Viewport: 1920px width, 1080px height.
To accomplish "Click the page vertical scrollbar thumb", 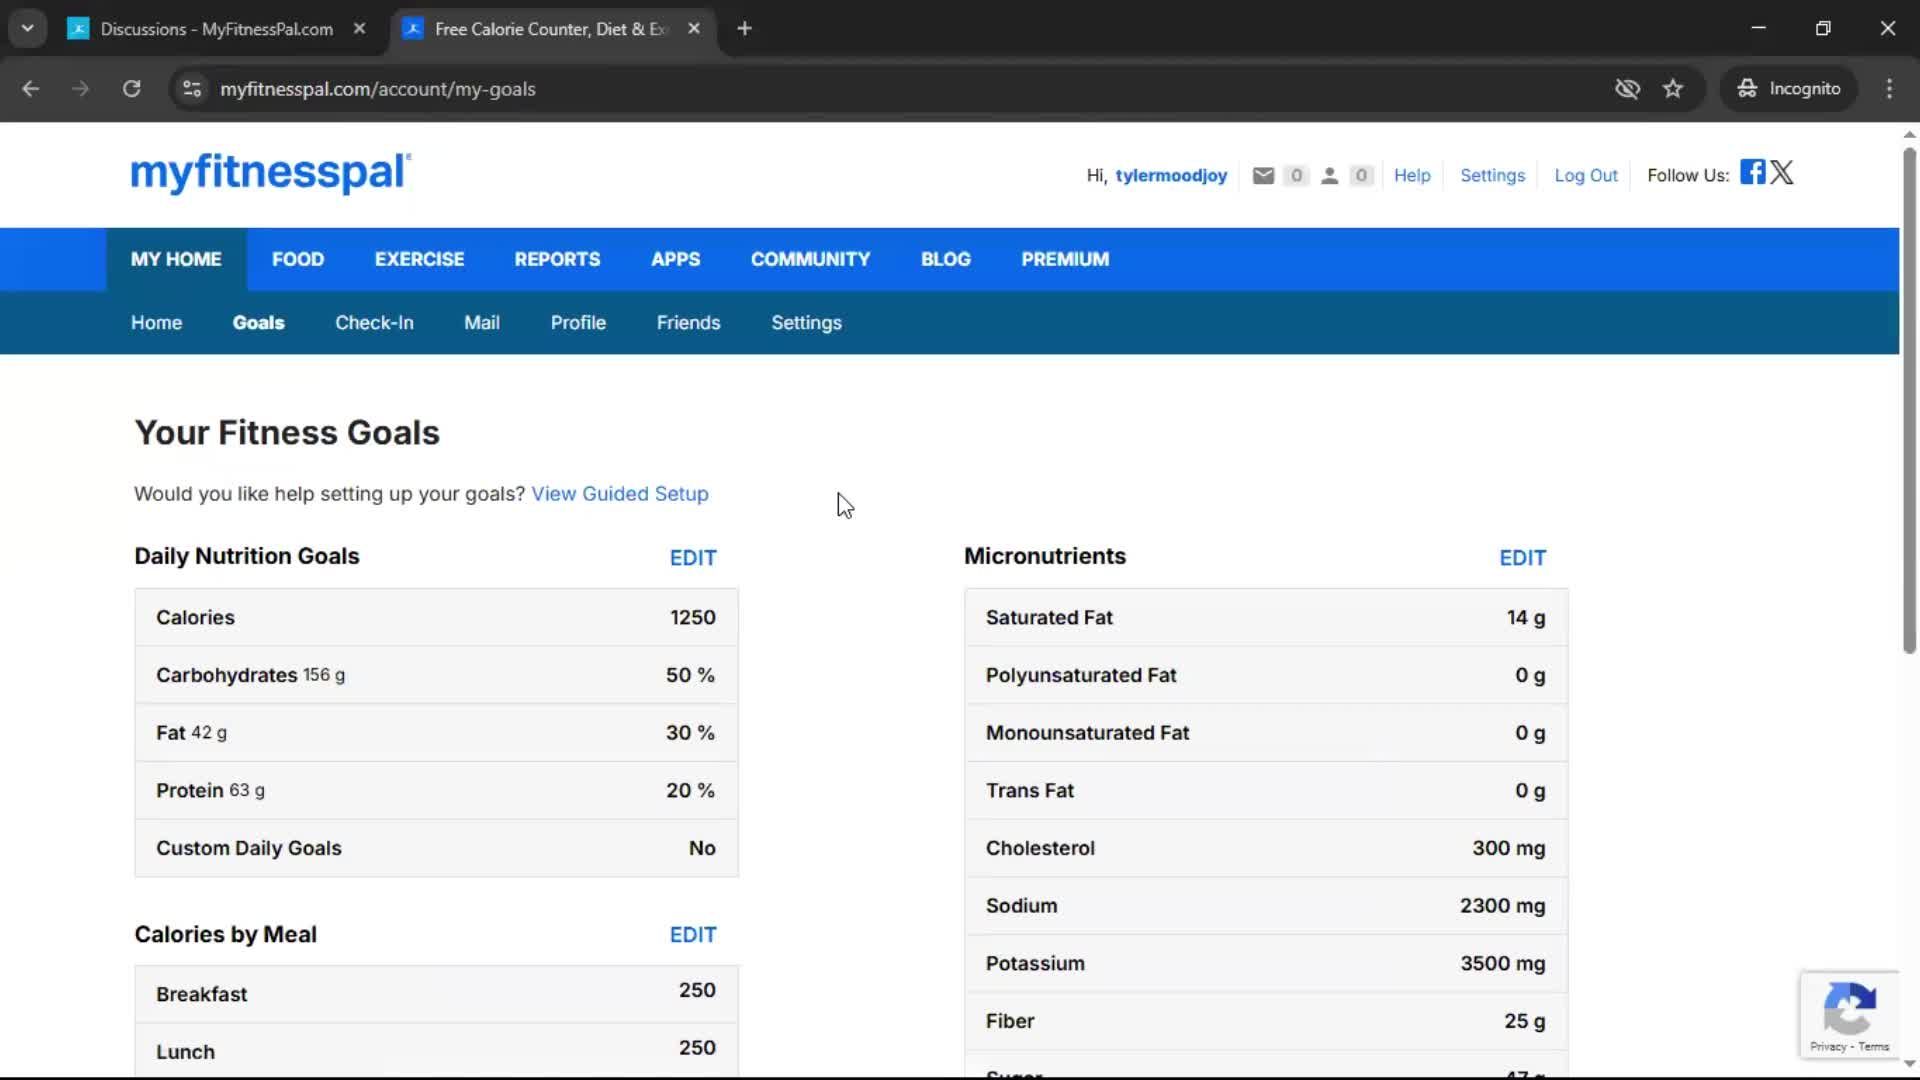I will coord(1909,400).
